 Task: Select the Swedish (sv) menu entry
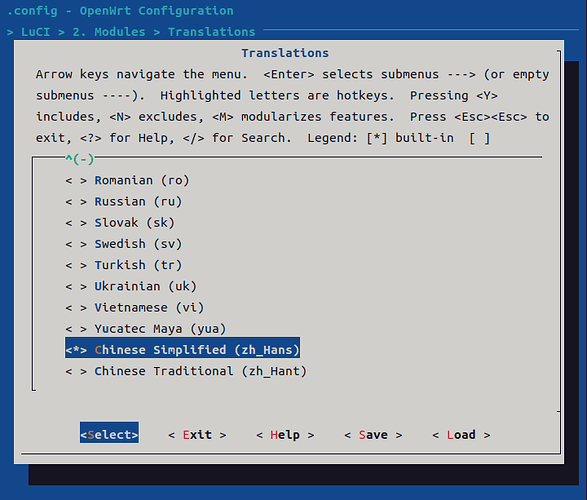[124, 244]
